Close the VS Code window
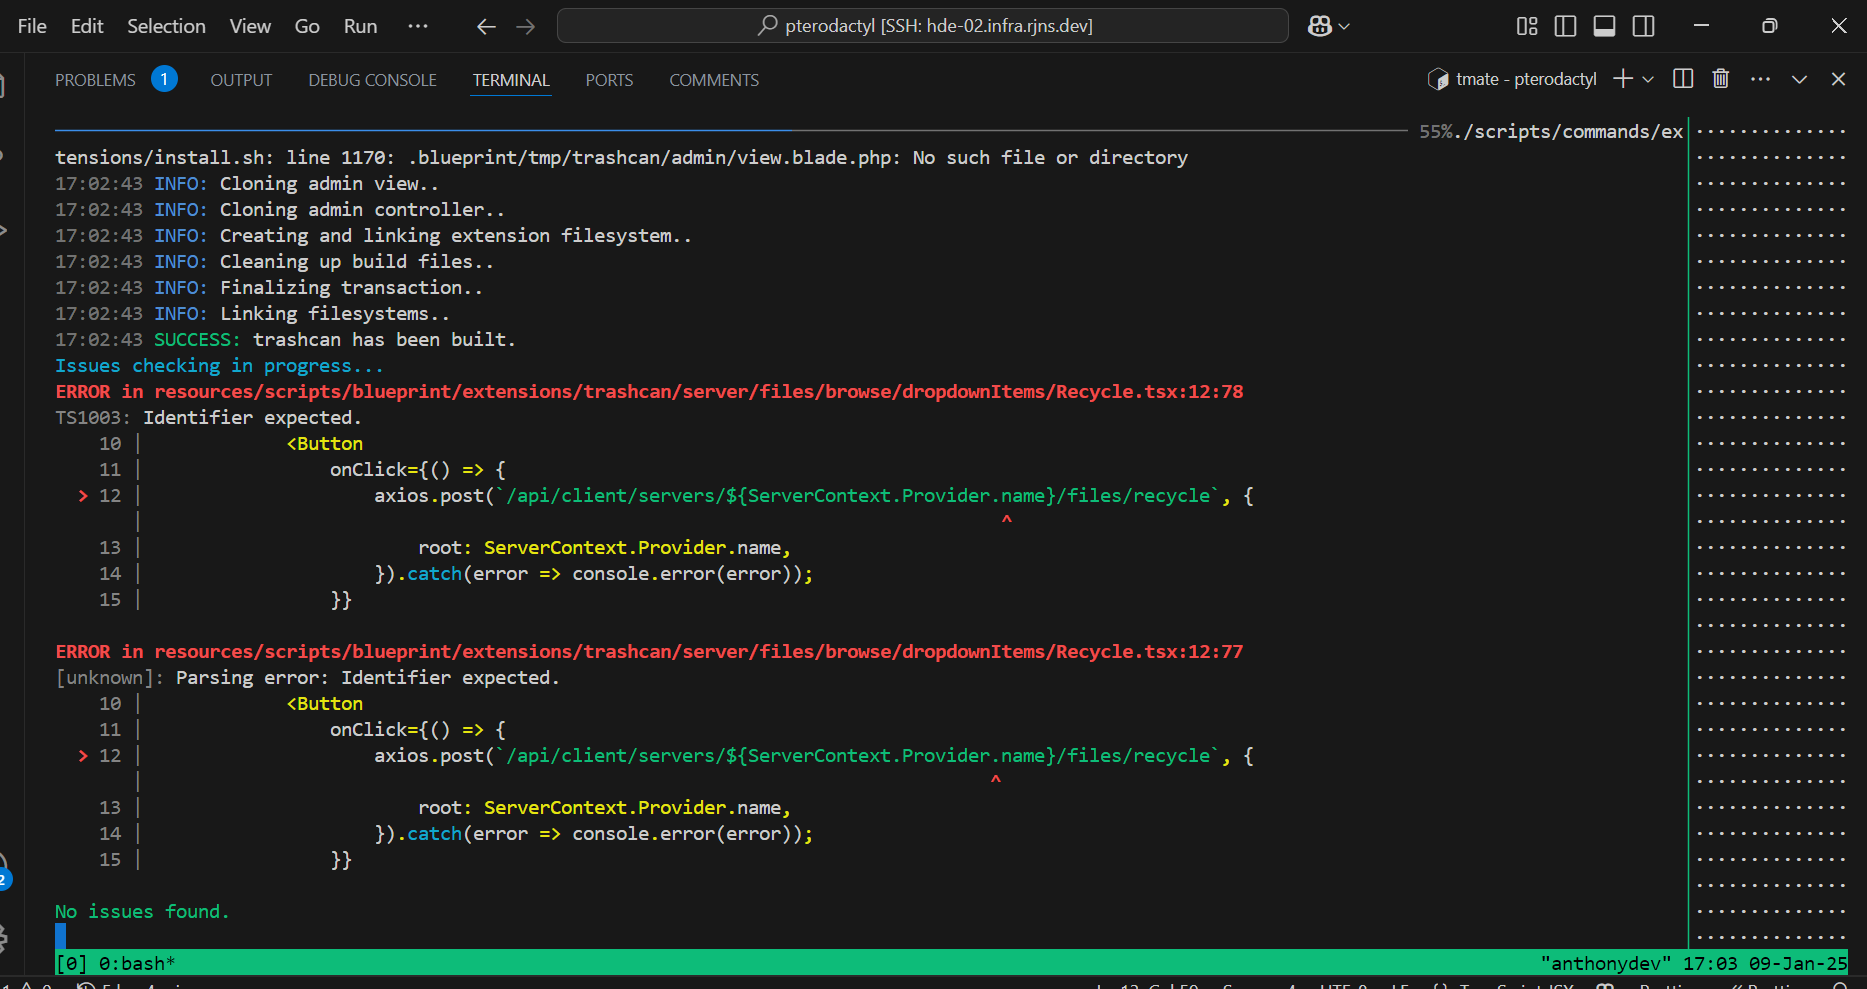 click(x=1839, y=26)
